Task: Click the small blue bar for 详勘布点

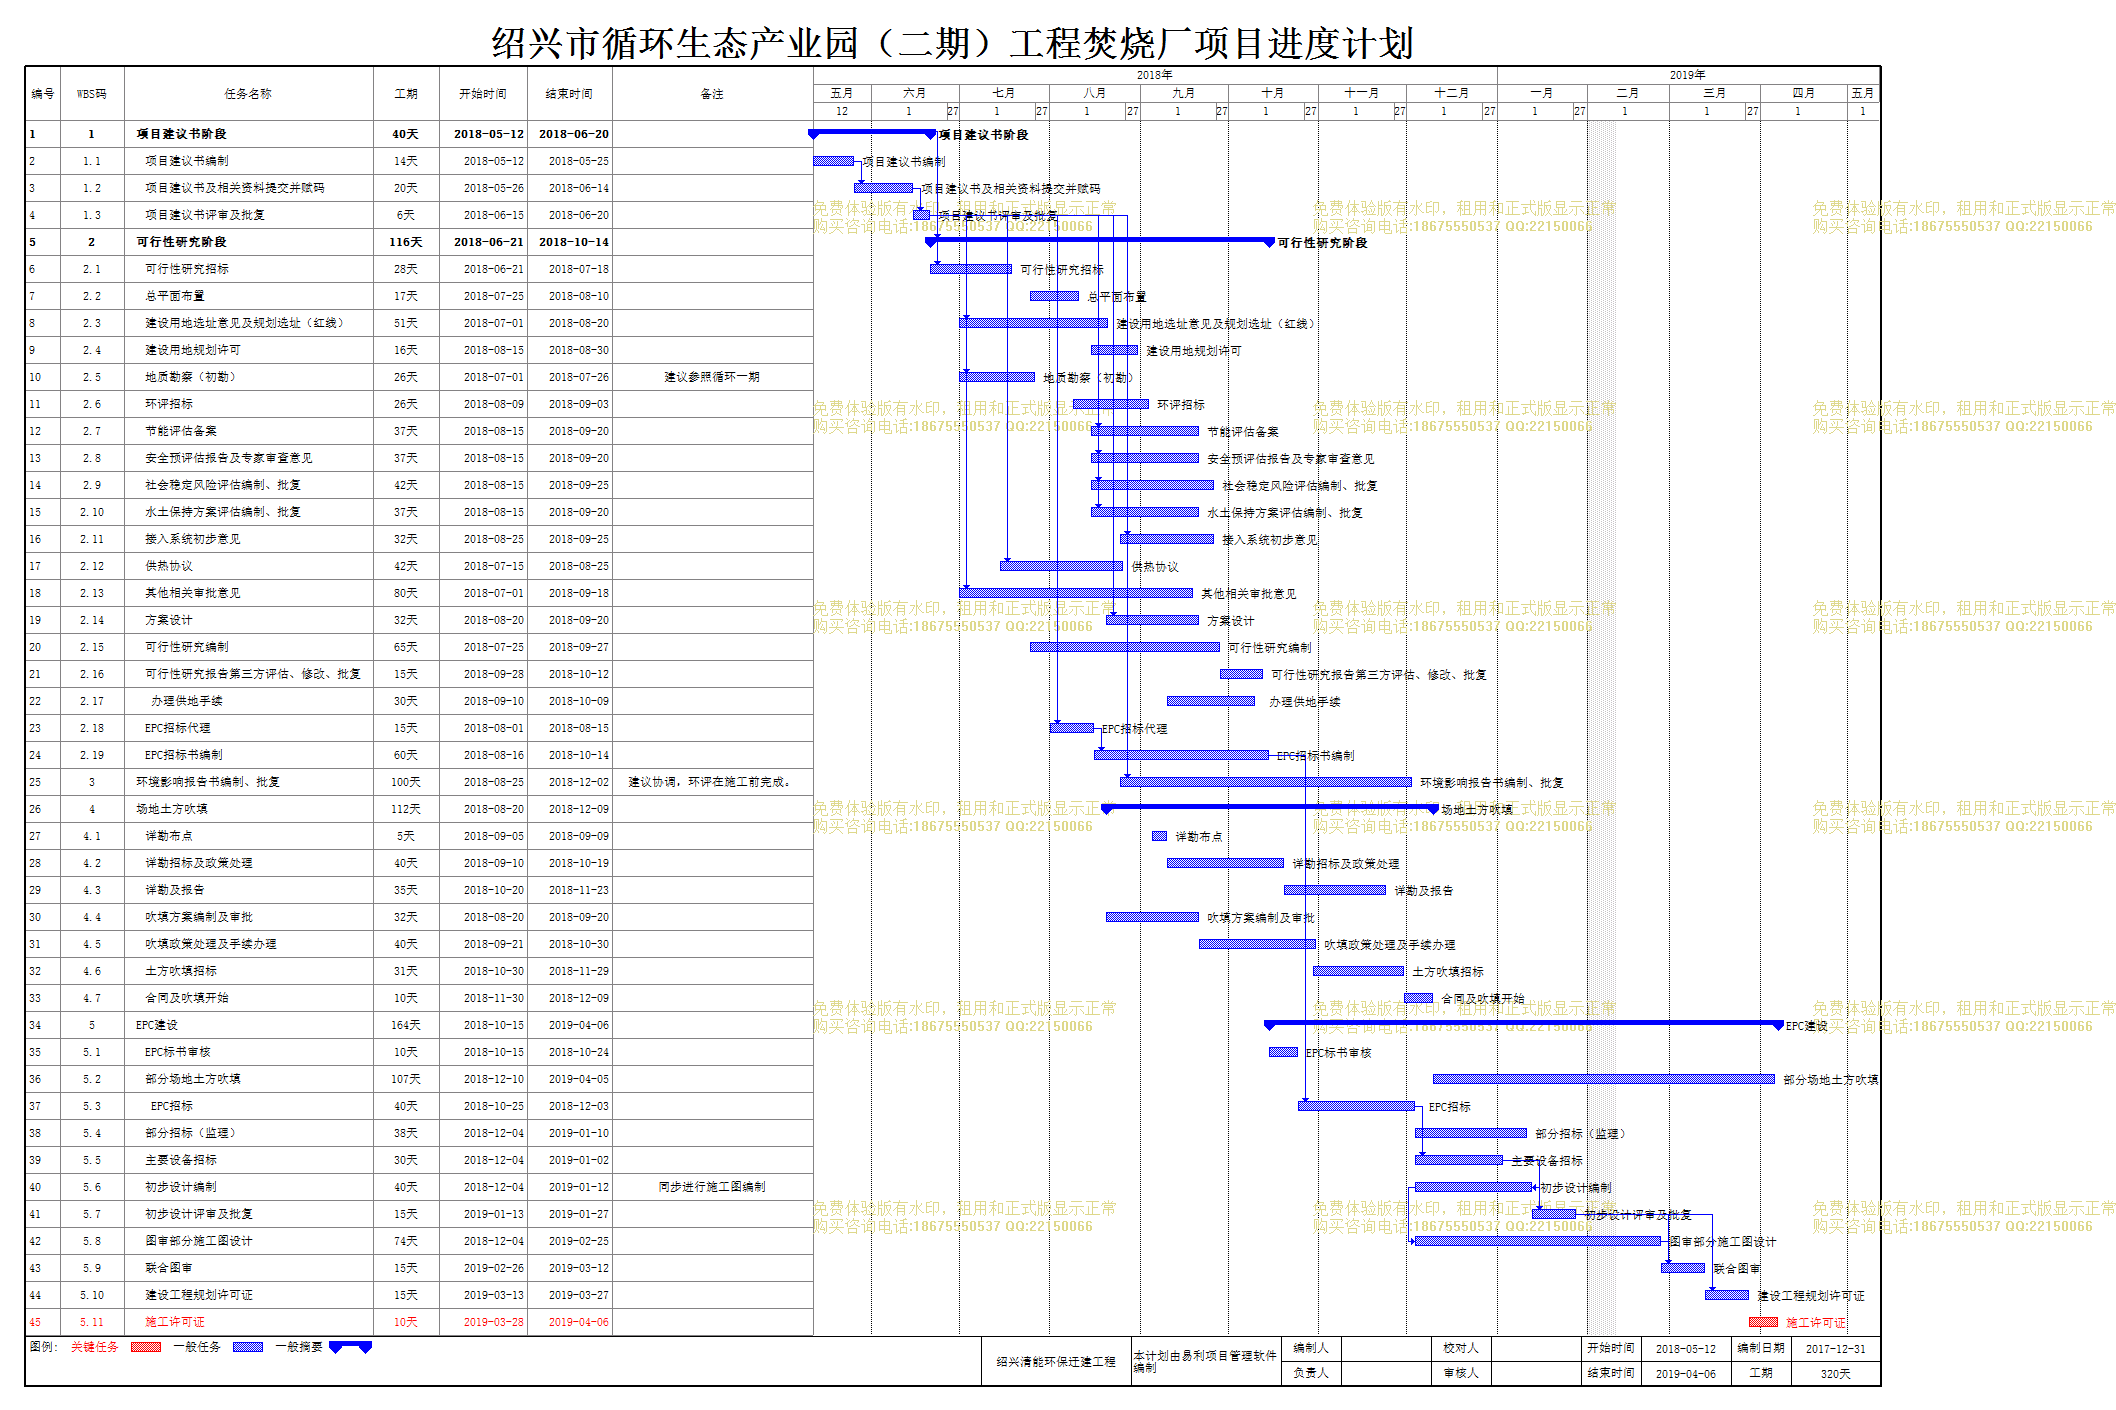Action: pyautogui.click(x=1160, y=836)
